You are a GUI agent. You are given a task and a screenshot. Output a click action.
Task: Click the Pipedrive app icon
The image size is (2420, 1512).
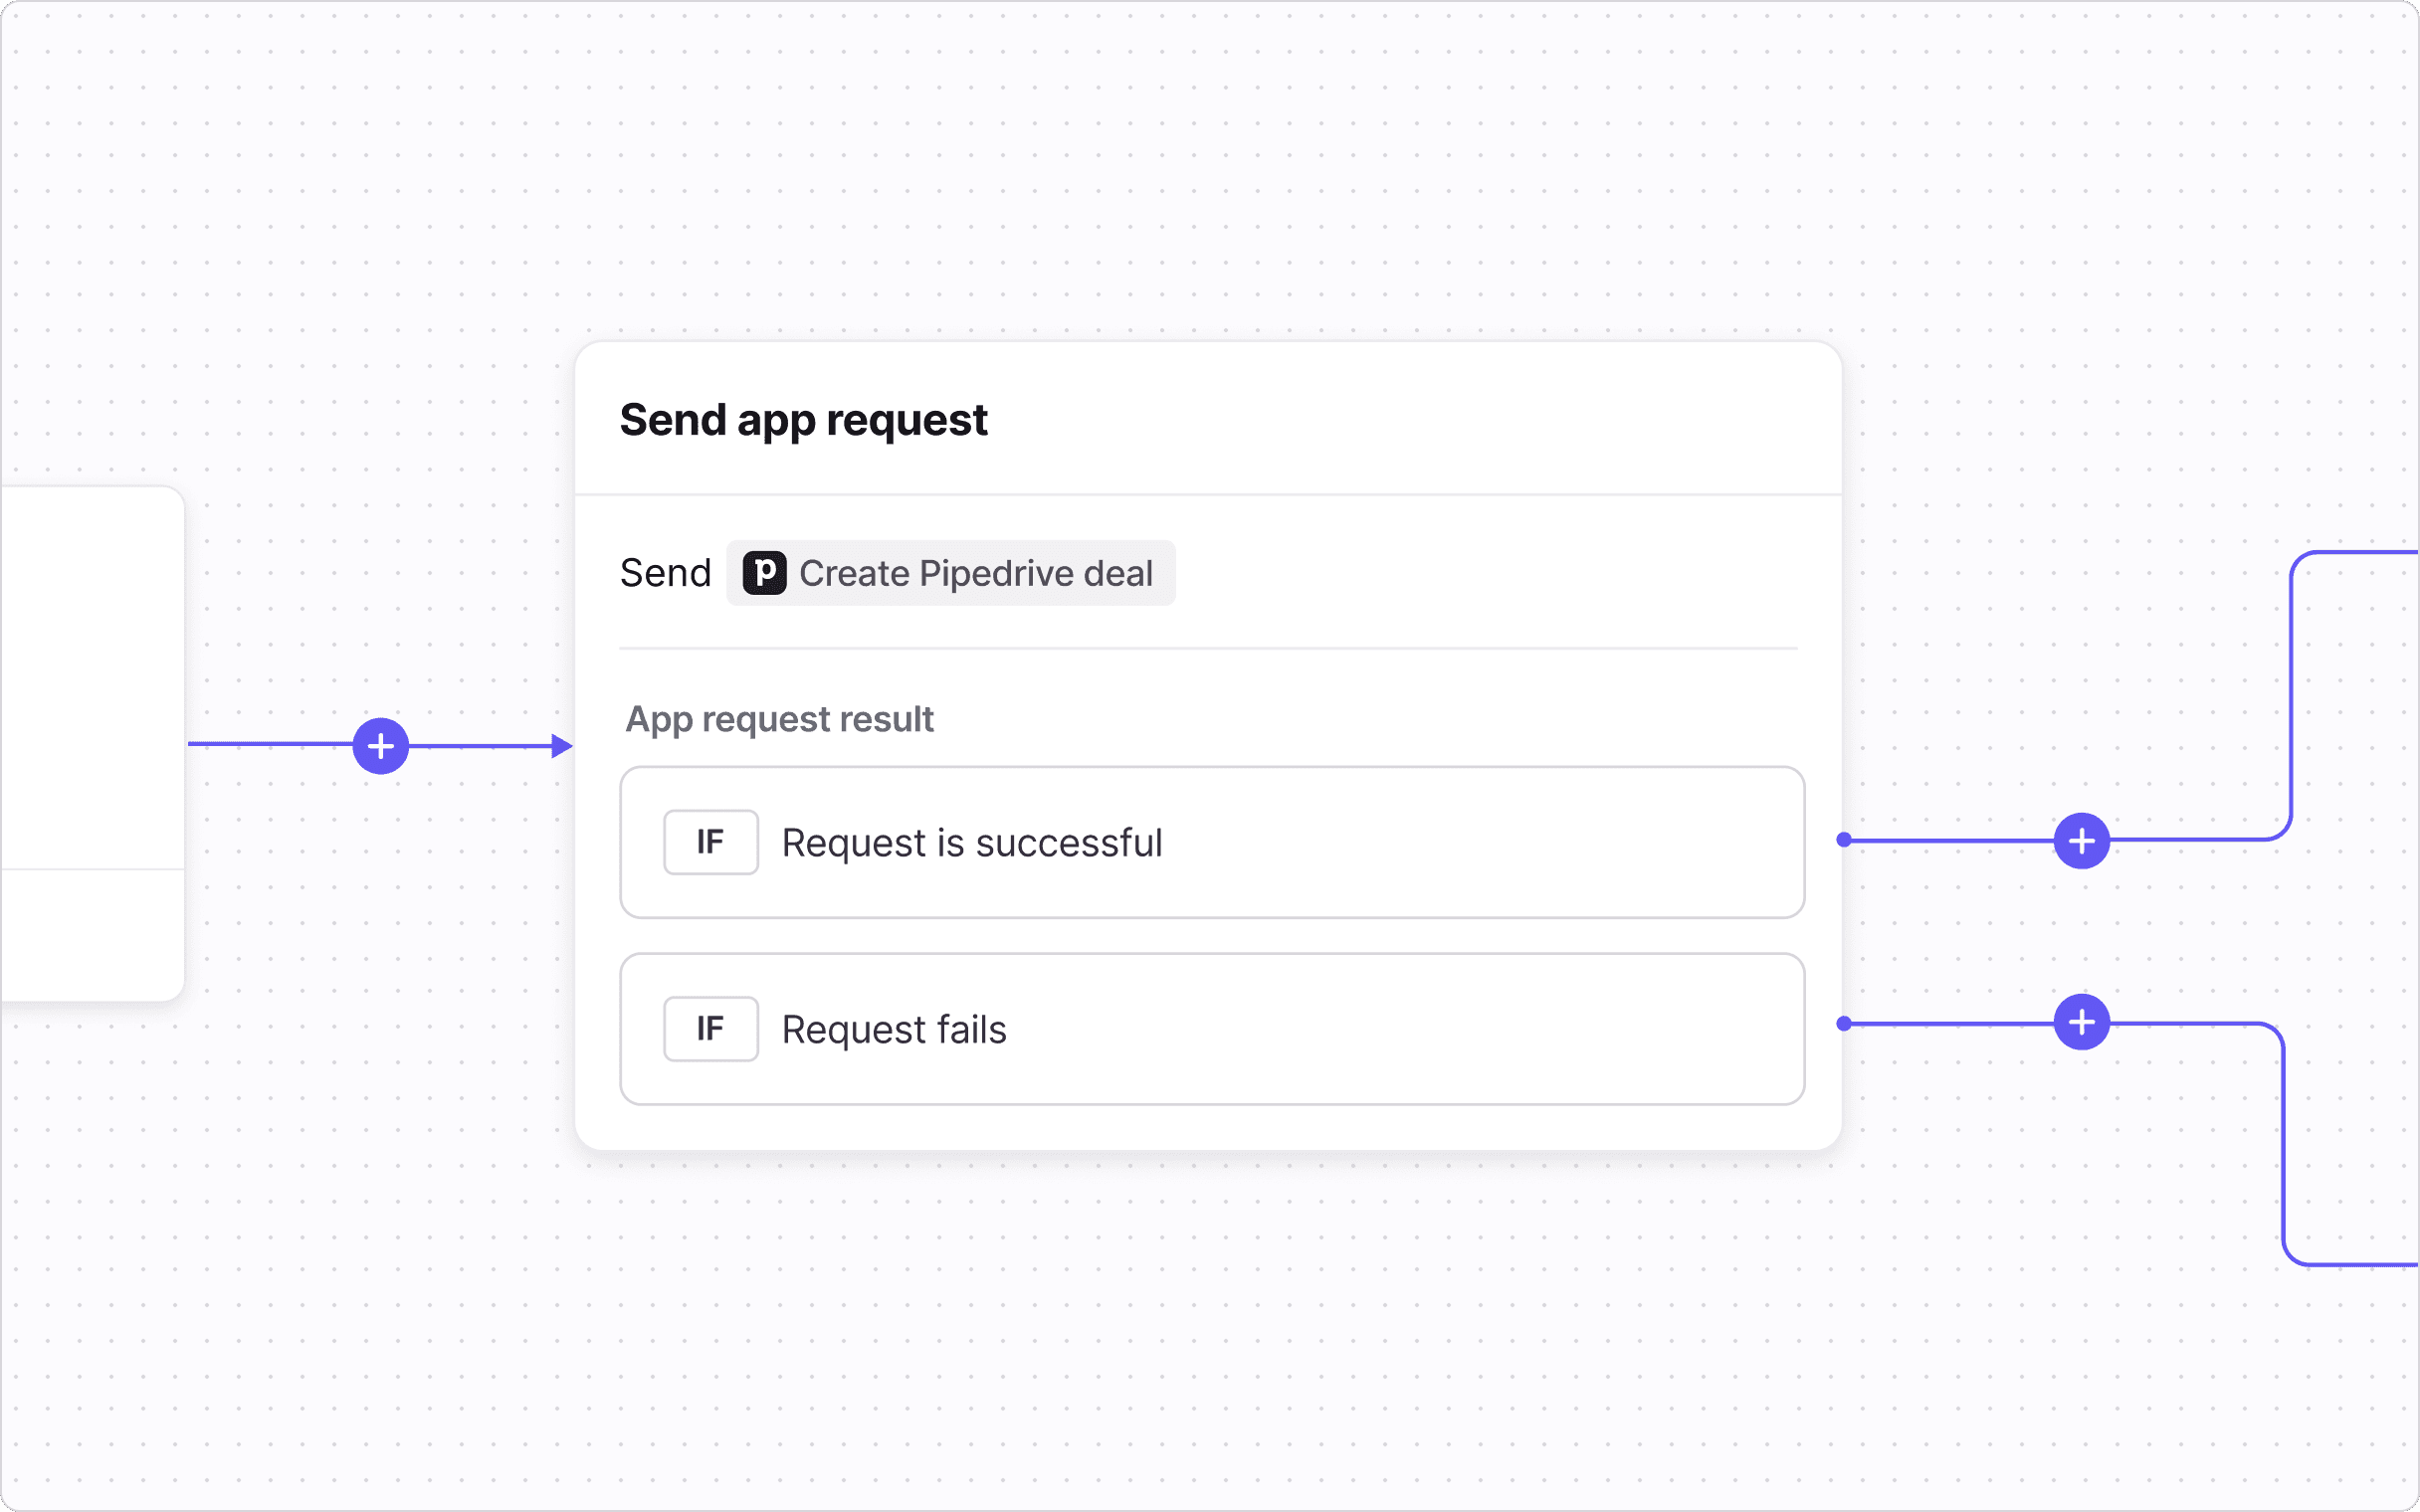[764, 573]
